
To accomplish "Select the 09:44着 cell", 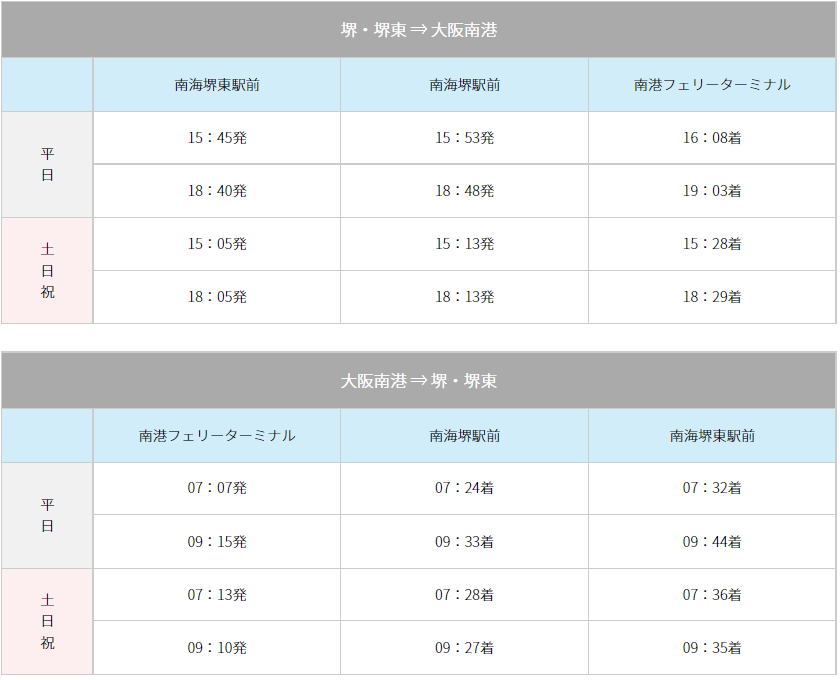I will (x=712, y=542).
